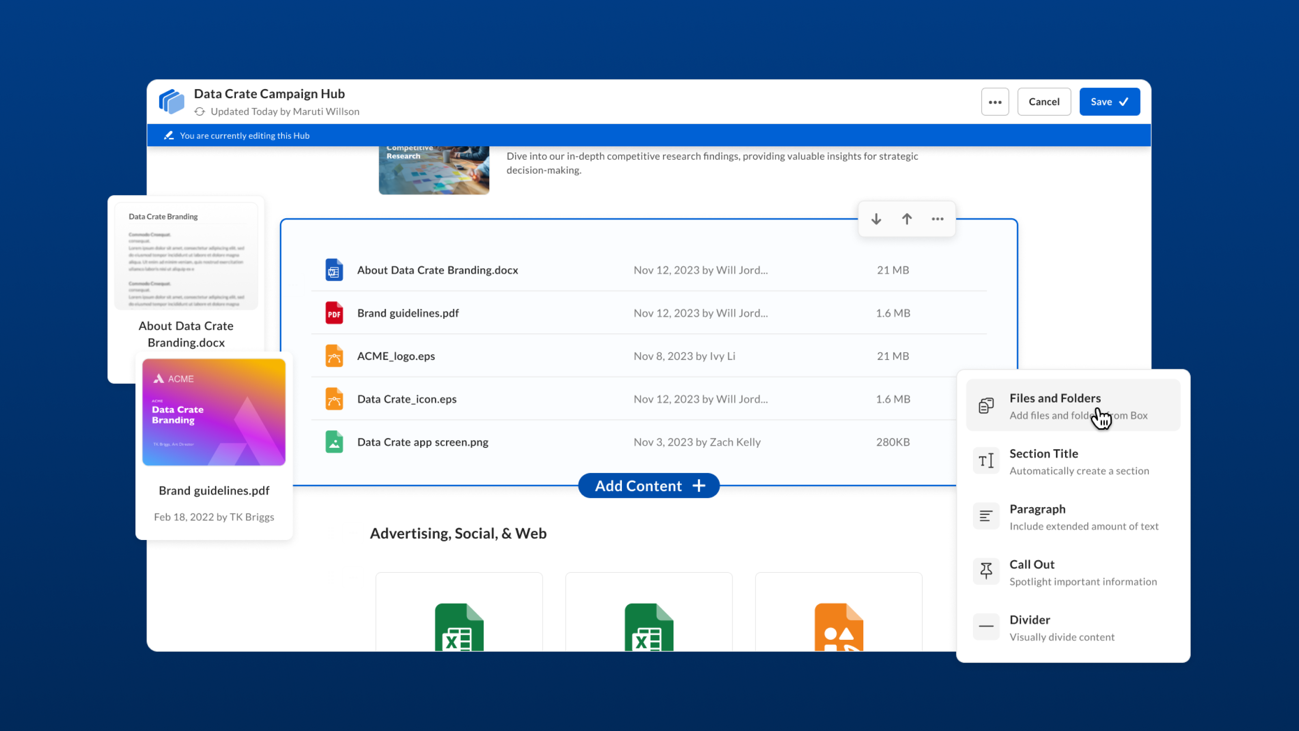Click the Data Crate Campaign Hub title
Viewport: 1299px width, 731px height.
point(269,94)
